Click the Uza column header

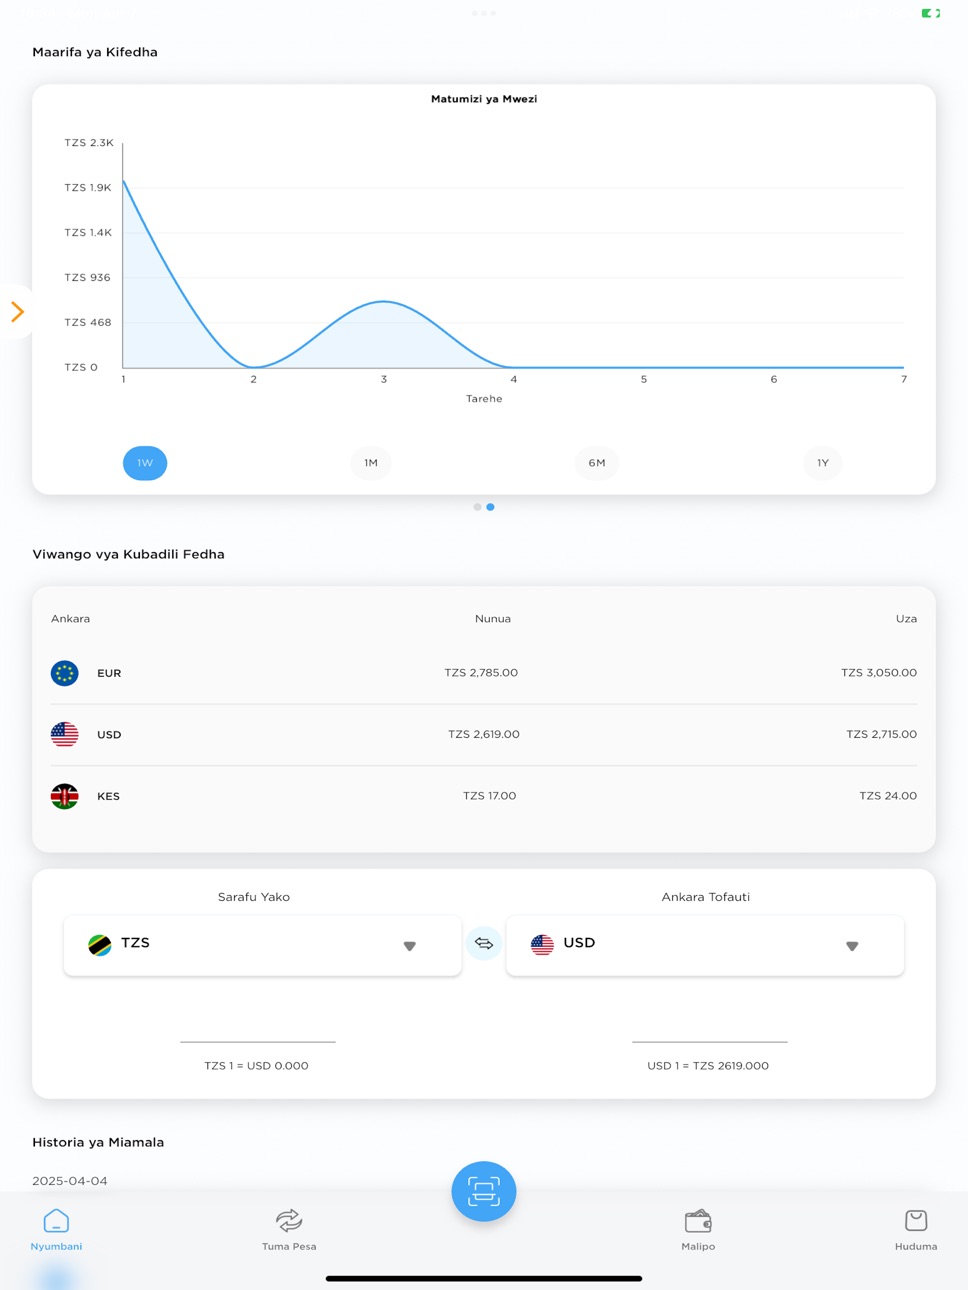[906, 619]
